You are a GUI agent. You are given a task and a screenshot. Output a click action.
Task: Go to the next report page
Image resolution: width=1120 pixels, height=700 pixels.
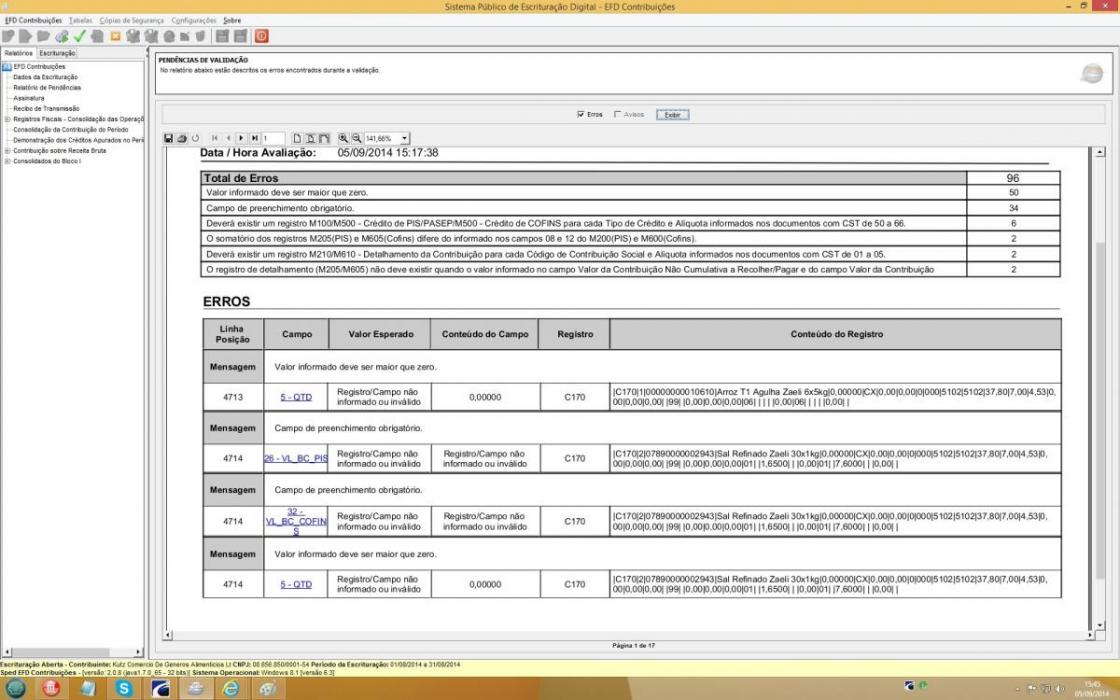tap(241, 138)
